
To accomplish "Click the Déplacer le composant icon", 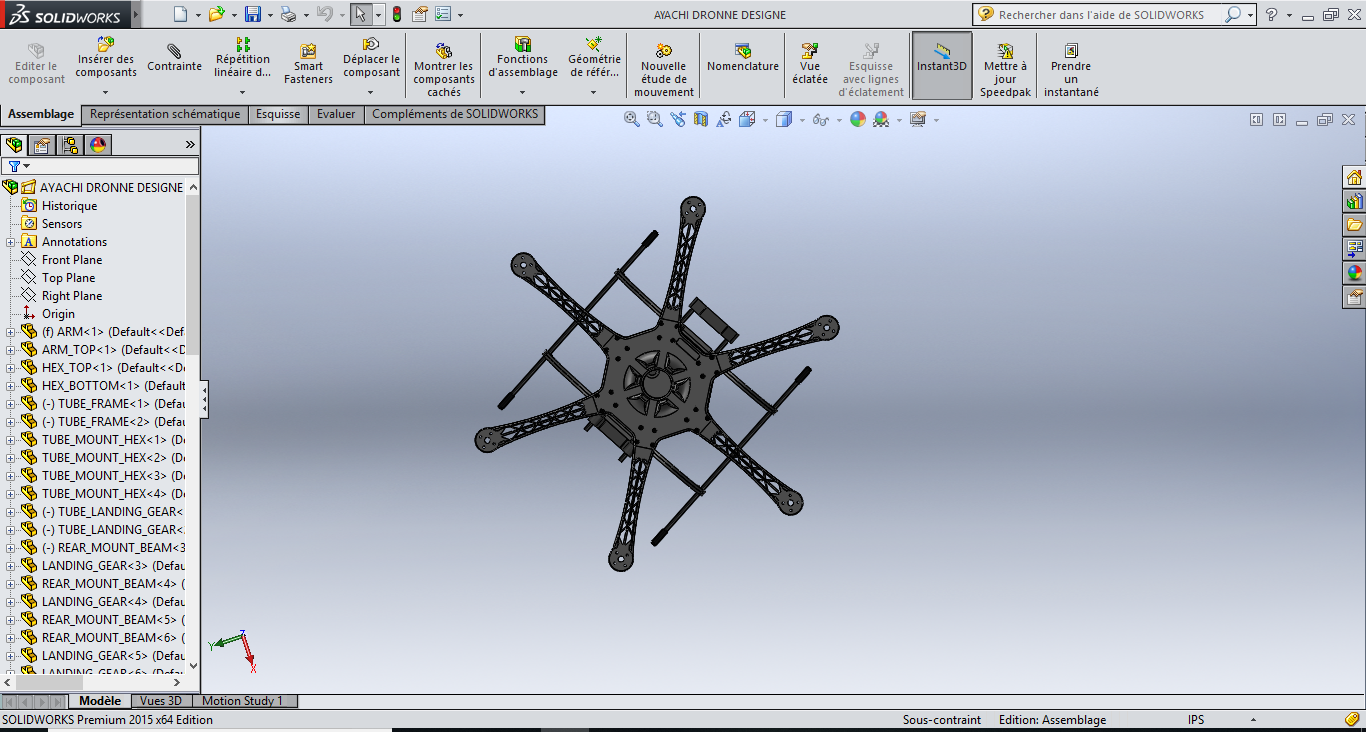I will tap(371, 45).
